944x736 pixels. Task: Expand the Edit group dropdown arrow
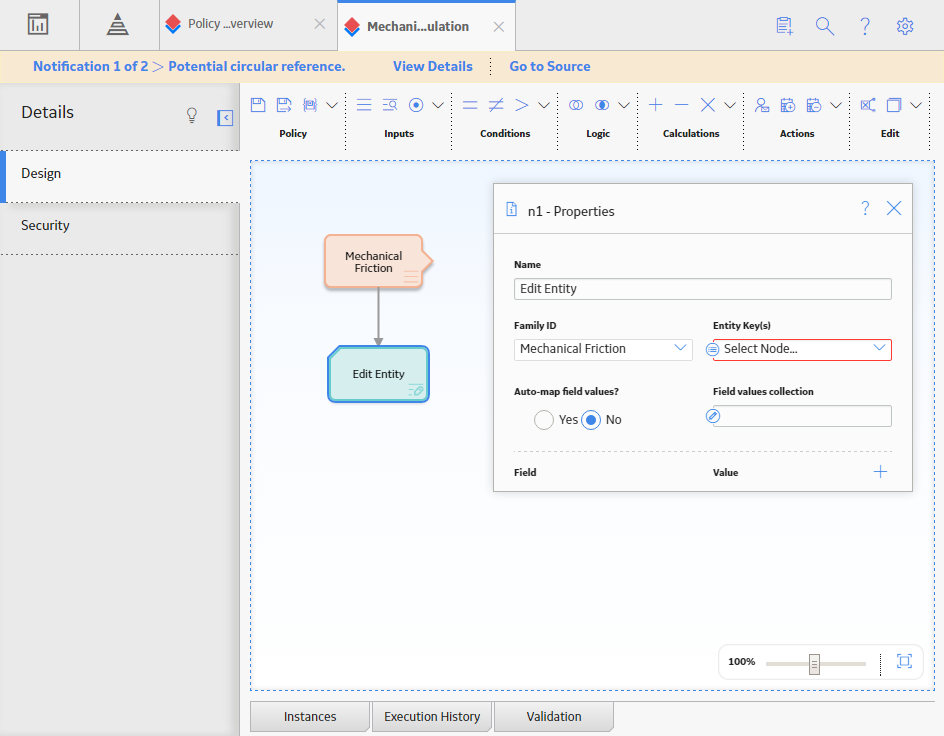coord(916,105)
